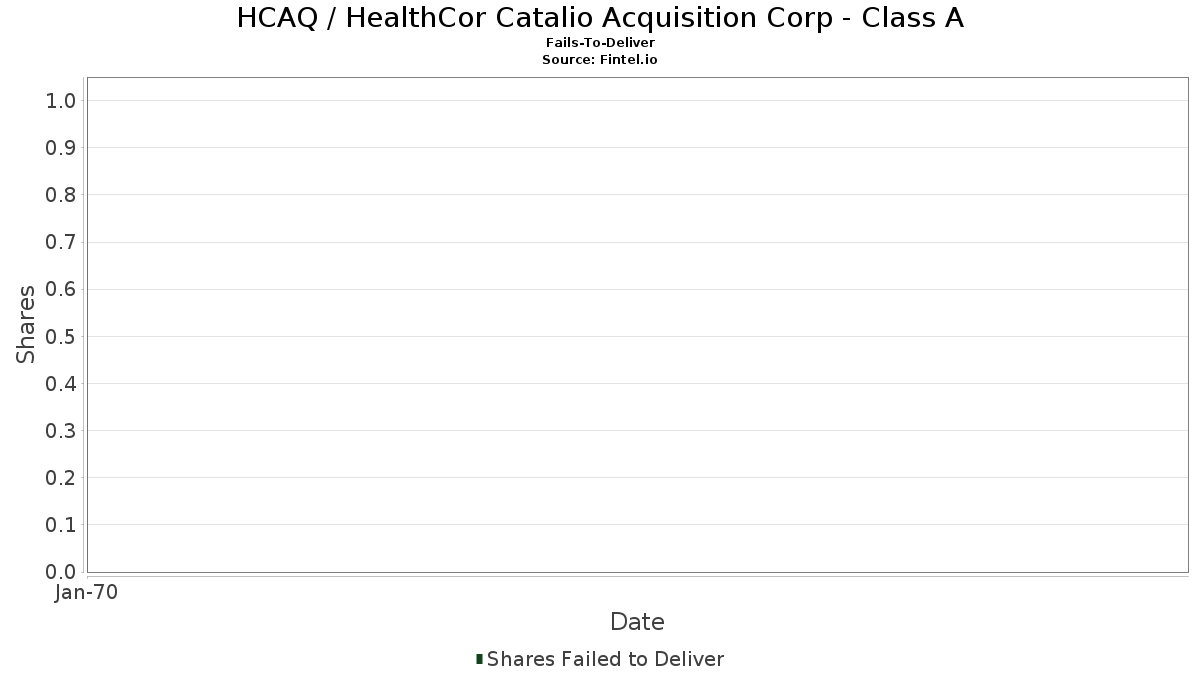Click the 0.0 y-axis tick label
Screen dimensions: 1200x675
pos(61,572)
